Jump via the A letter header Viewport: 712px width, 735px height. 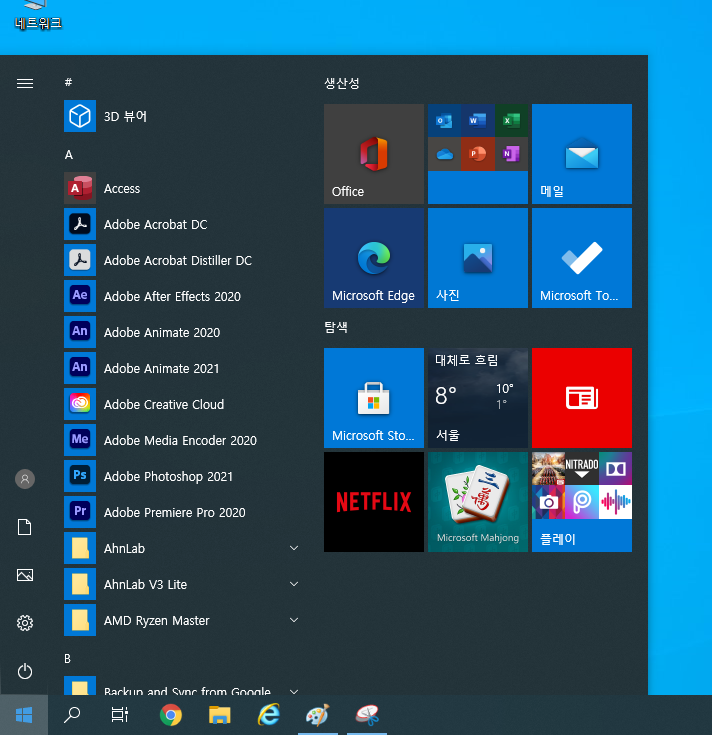[x=68, y=155]
